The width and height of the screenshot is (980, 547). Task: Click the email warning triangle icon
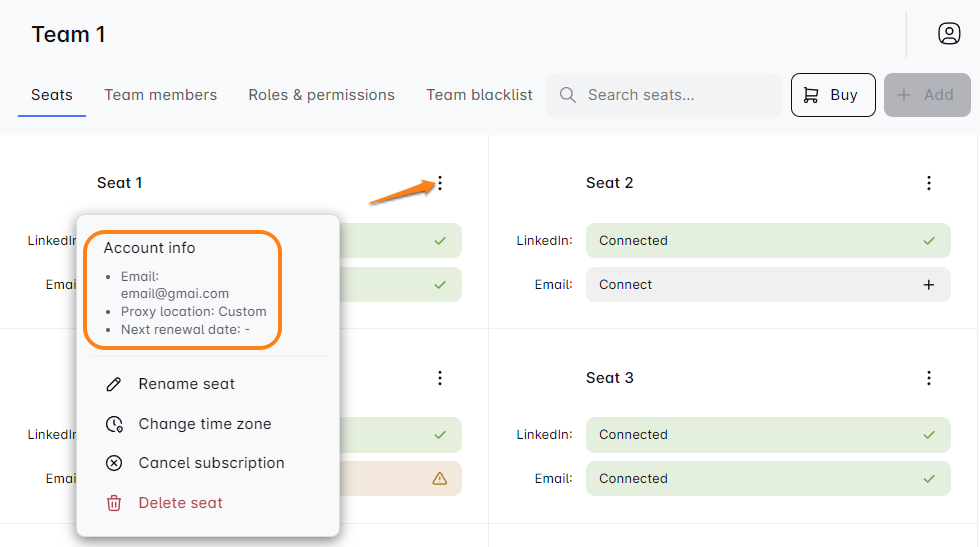[439, 479]
